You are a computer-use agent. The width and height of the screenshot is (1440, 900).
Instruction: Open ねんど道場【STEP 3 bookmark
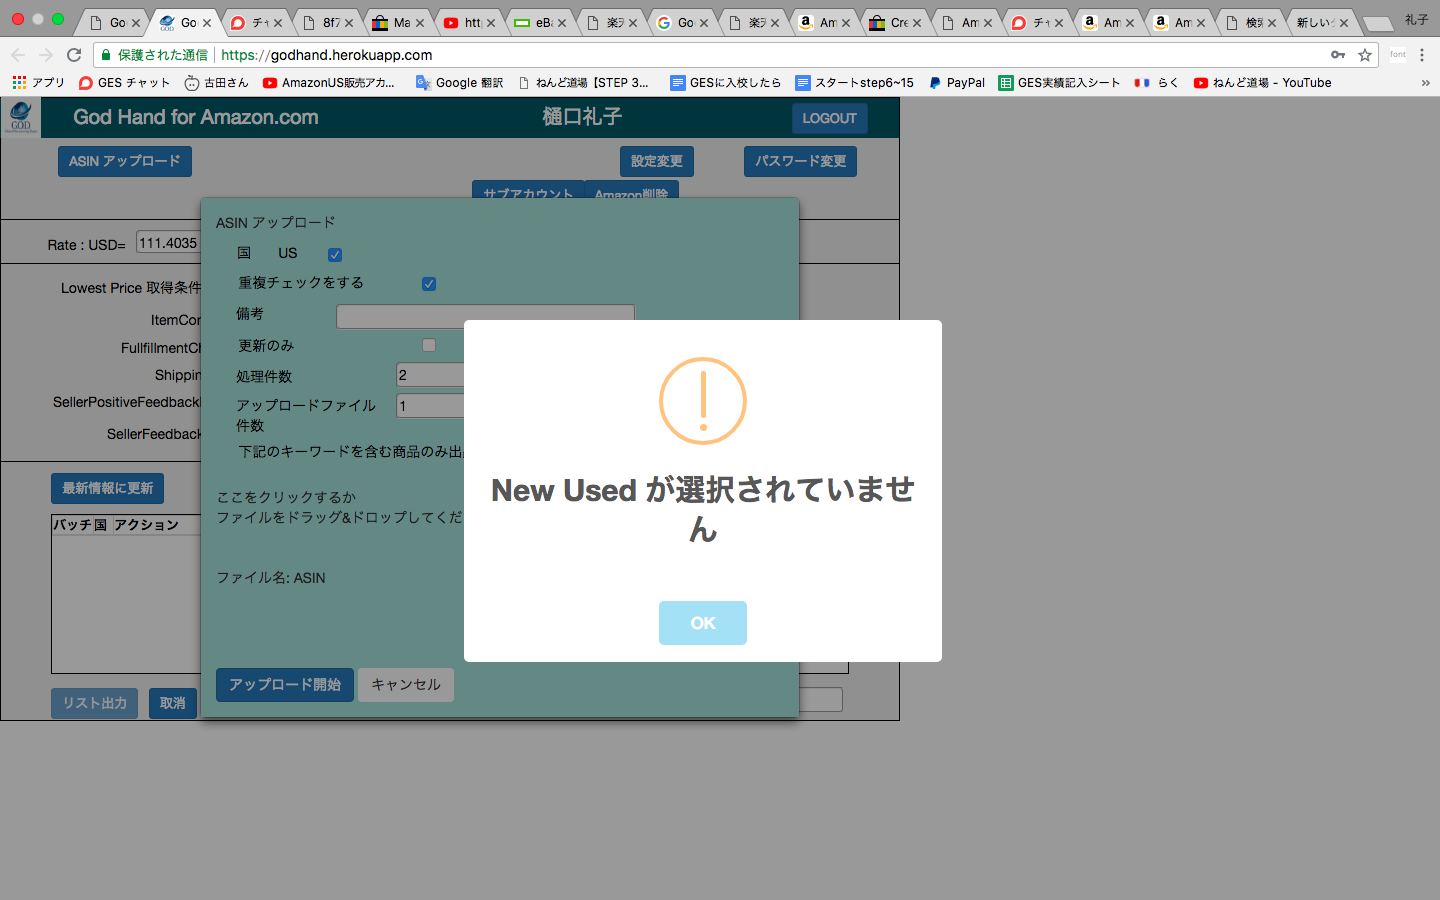tap(583, 83)
